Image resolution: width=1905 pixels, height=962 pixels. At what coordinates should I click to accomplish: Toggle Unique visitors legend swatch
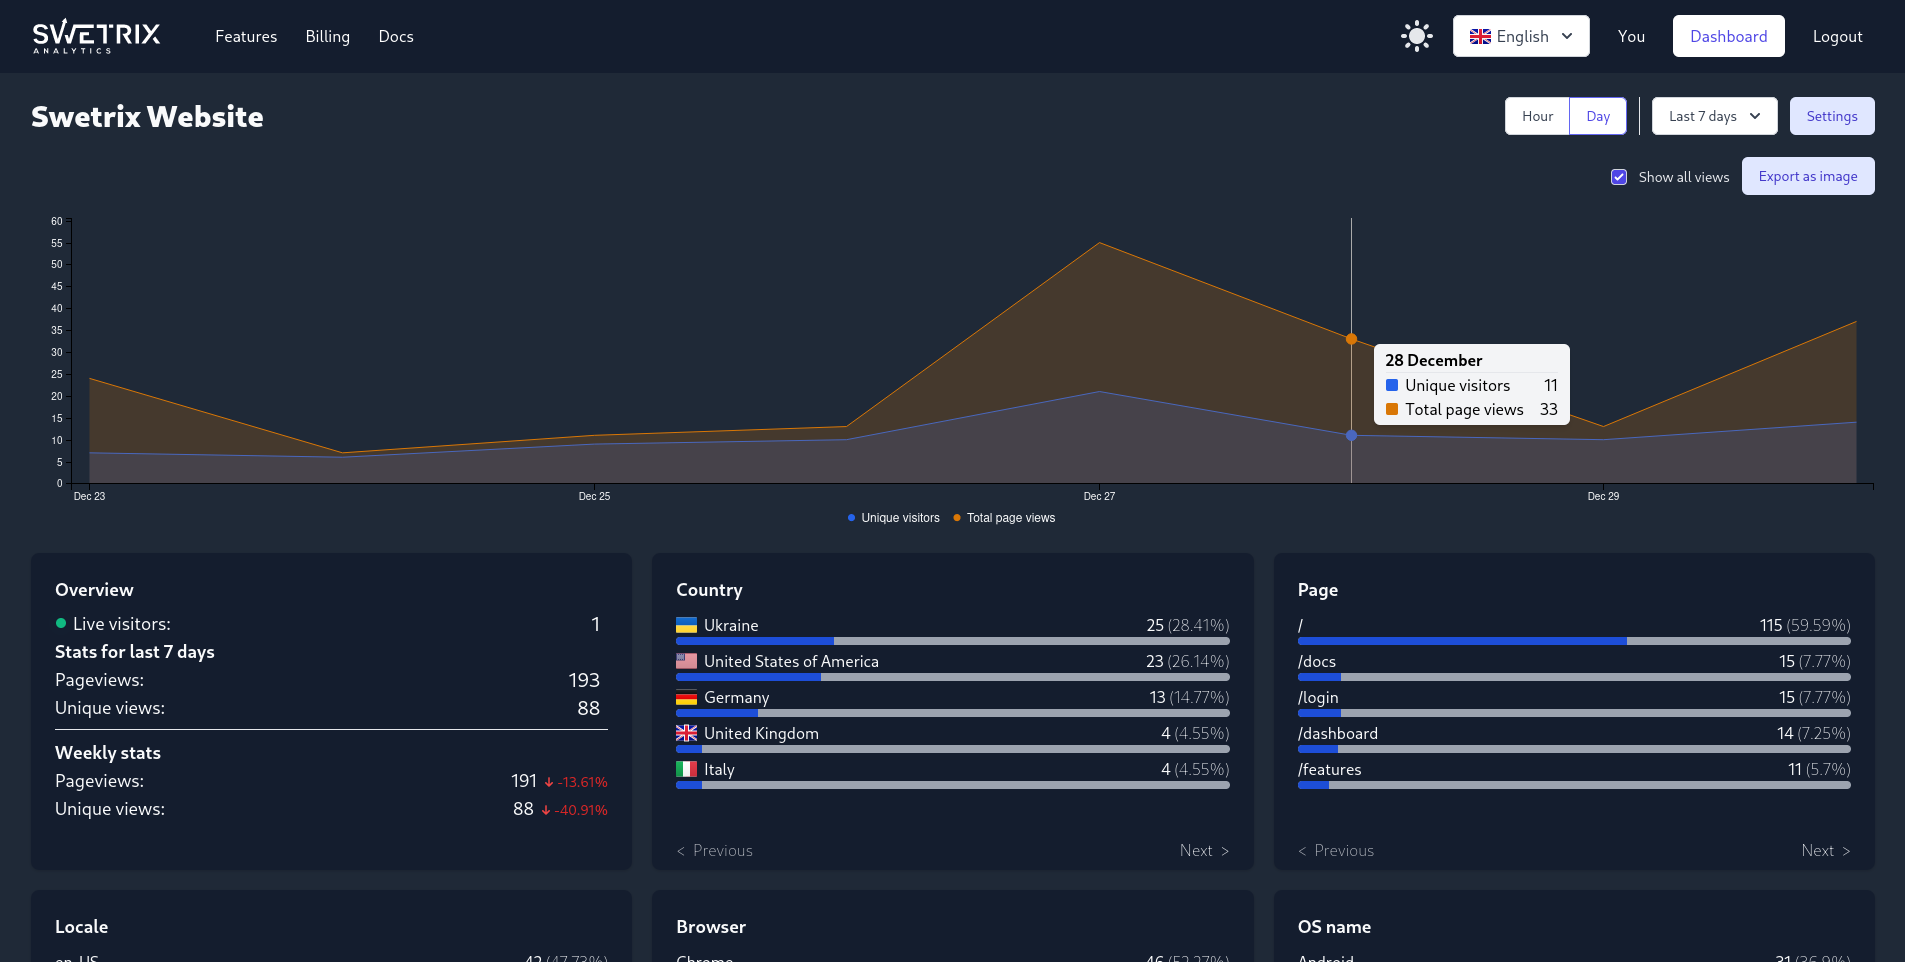[852, 518]
